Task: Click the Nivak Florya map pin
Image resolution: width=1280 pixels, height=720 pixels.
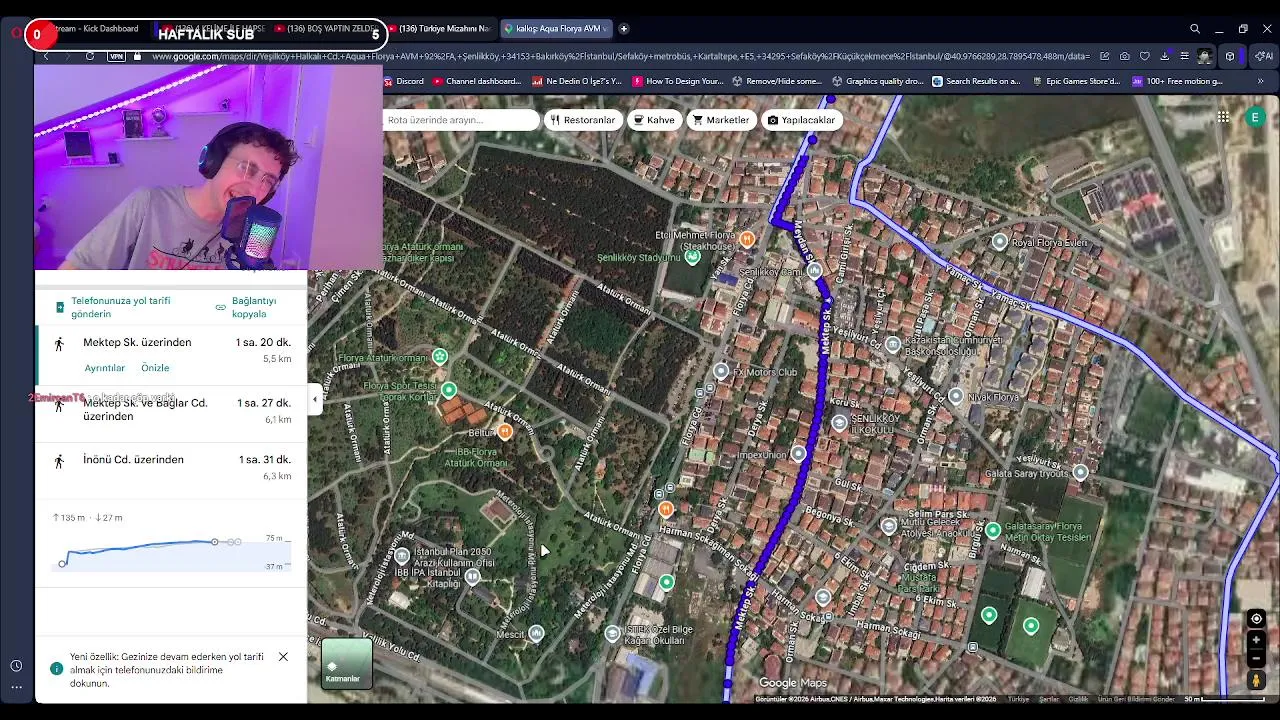Action: click(x=956, y=396)
